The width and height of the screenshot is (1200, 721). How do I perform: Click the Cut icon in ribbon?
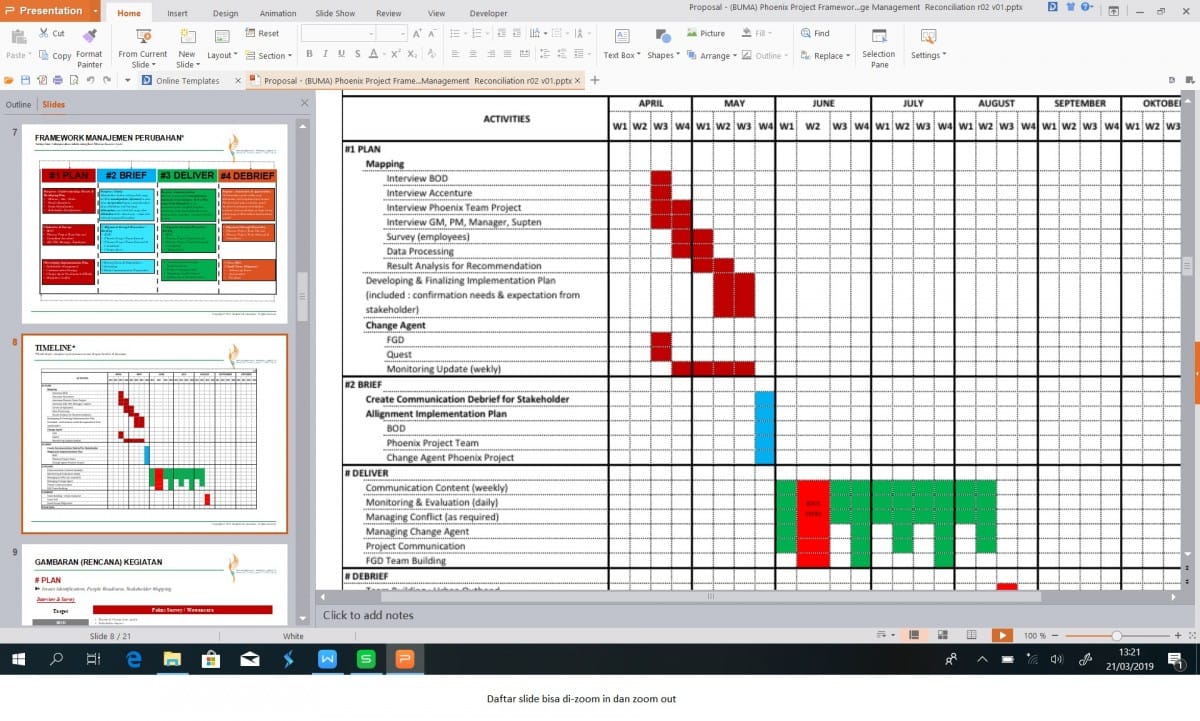pos(52,33)
